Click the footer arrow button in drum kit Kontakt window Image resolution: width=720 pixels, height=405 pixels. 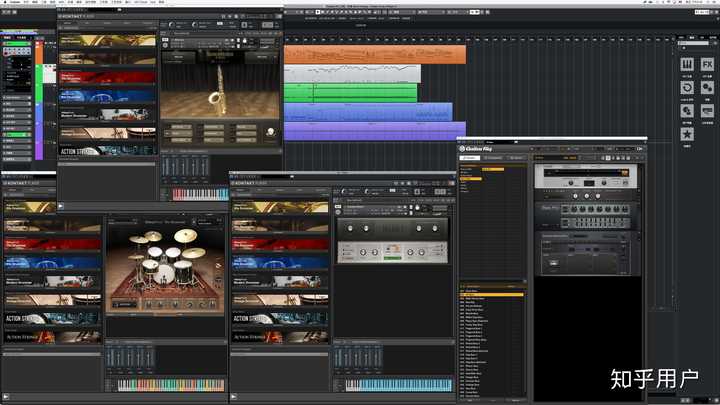coord(6,397)
